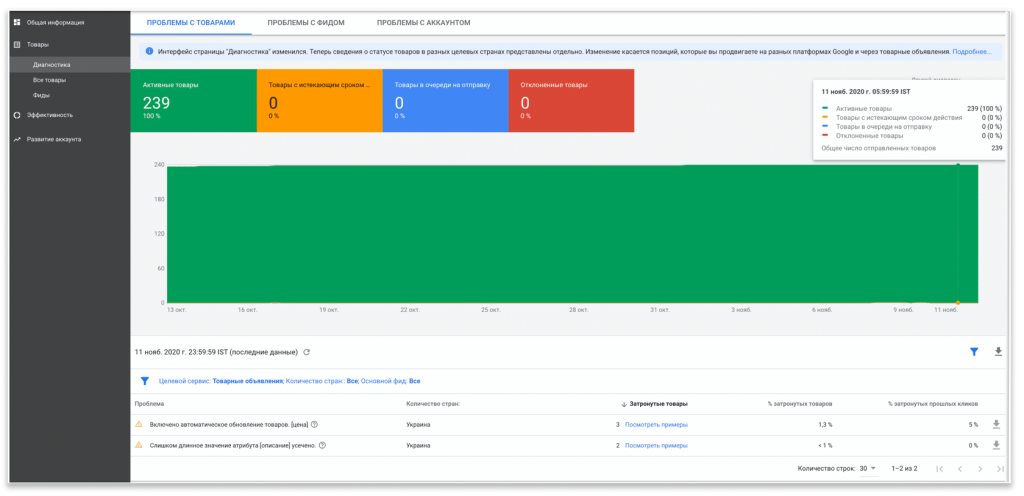Image resolution: width=1024 pixels, height=496 pixels.
Task: Select the red Отклоненные товары tile
Action: click(x=571, y=100)
